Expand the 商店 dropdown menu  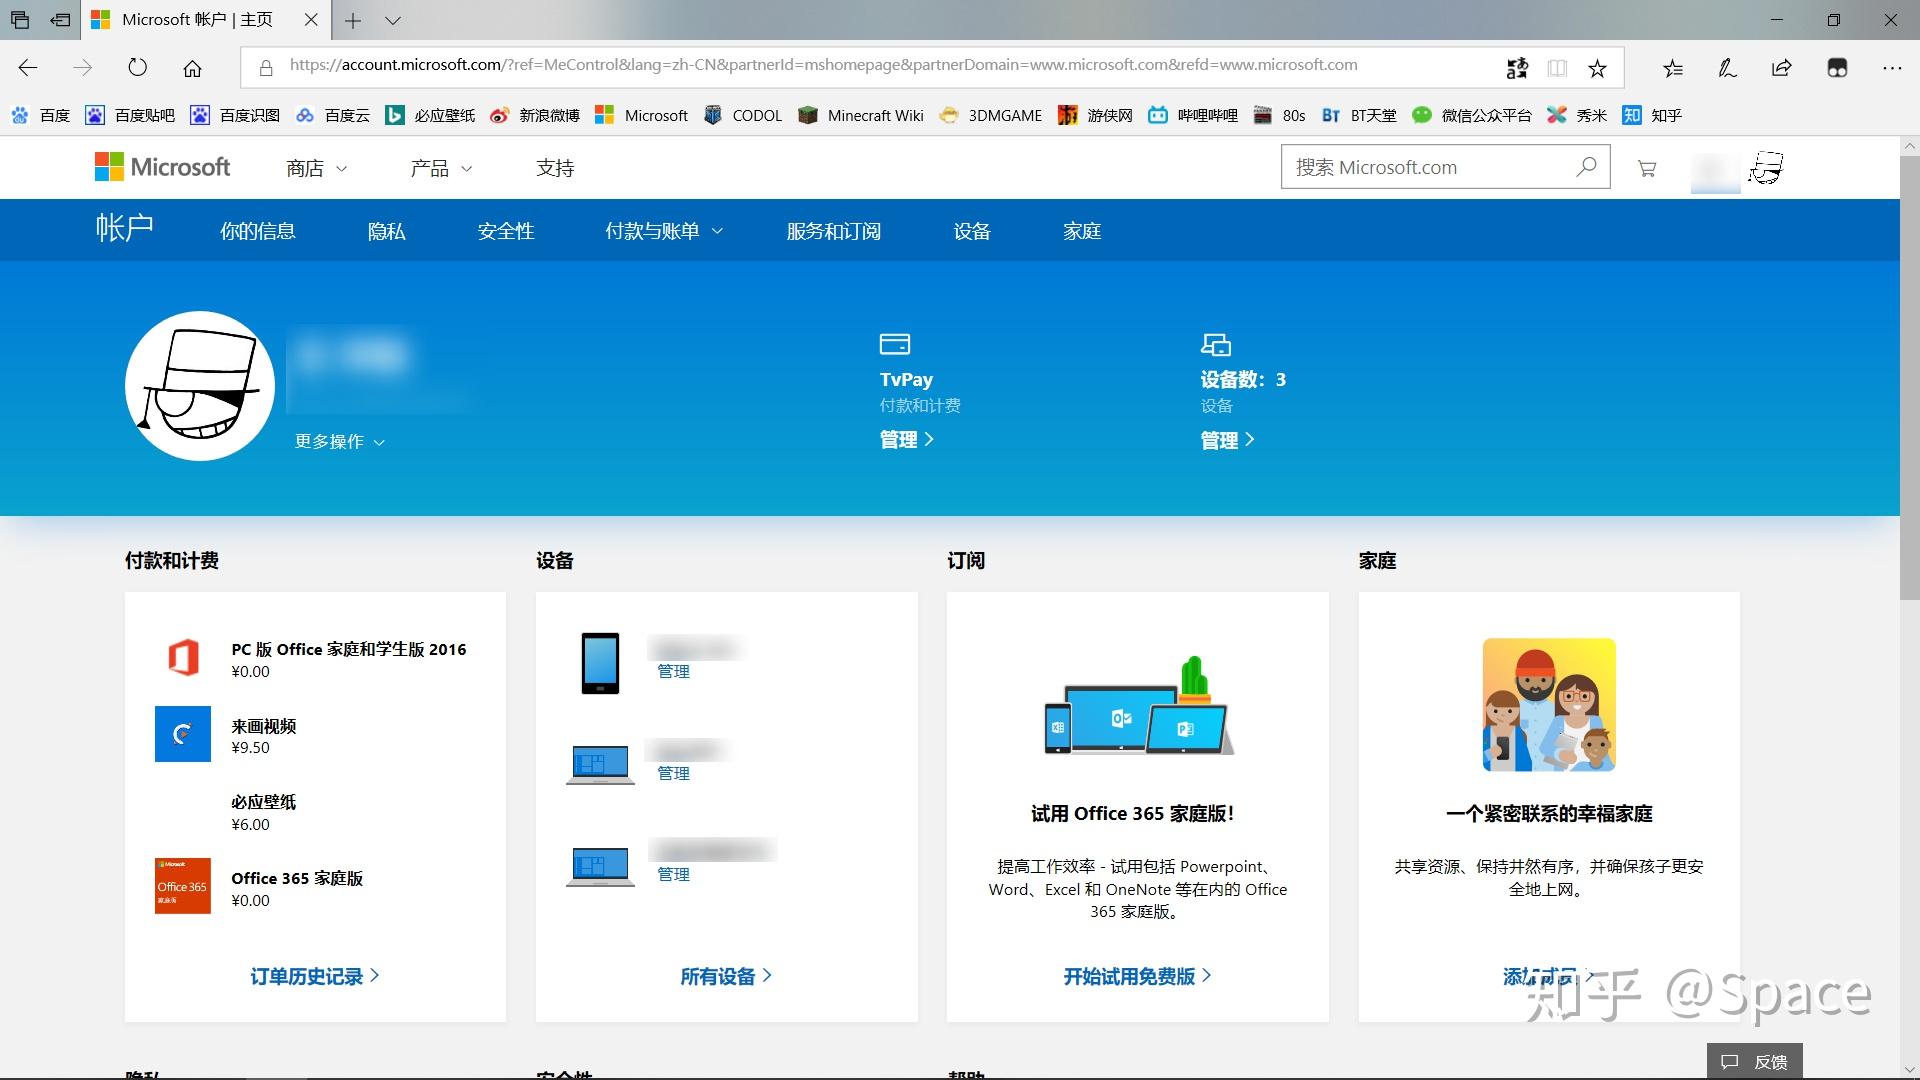pyautogui.click(x=316, y=168)
